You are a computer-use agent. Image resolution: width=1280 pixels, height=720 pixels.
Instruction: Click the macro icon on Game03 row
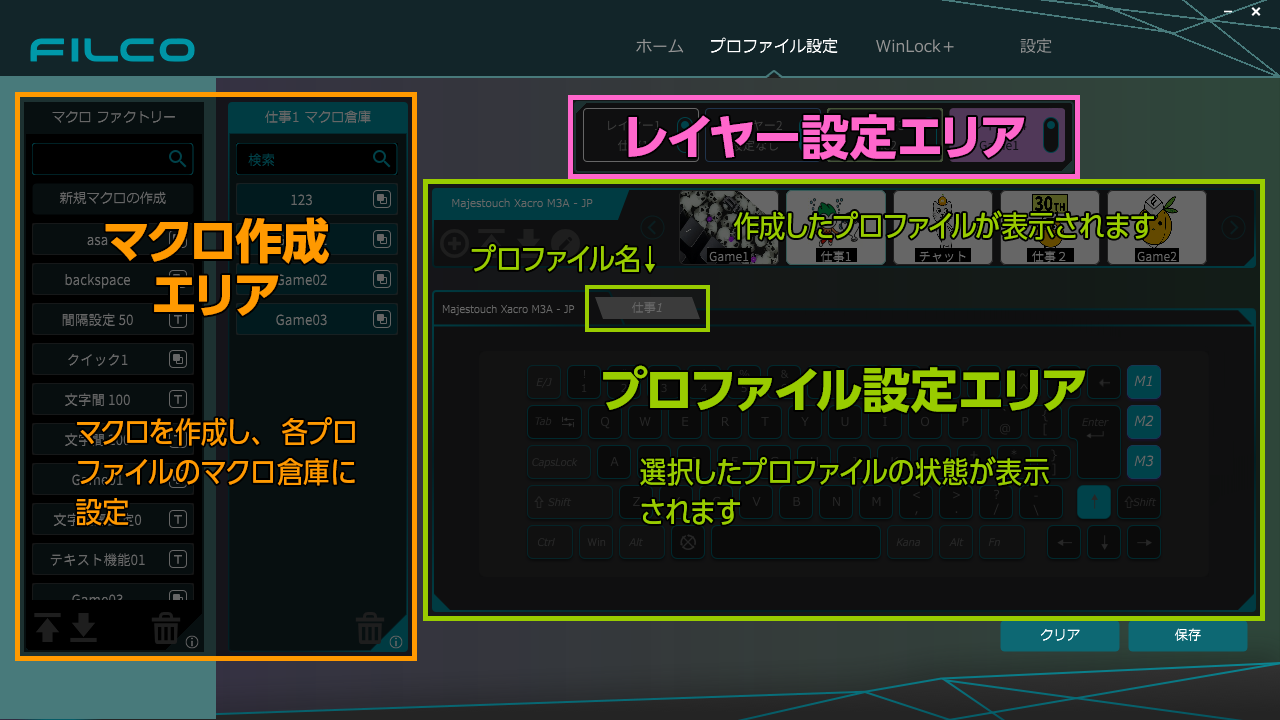[381, 319]
